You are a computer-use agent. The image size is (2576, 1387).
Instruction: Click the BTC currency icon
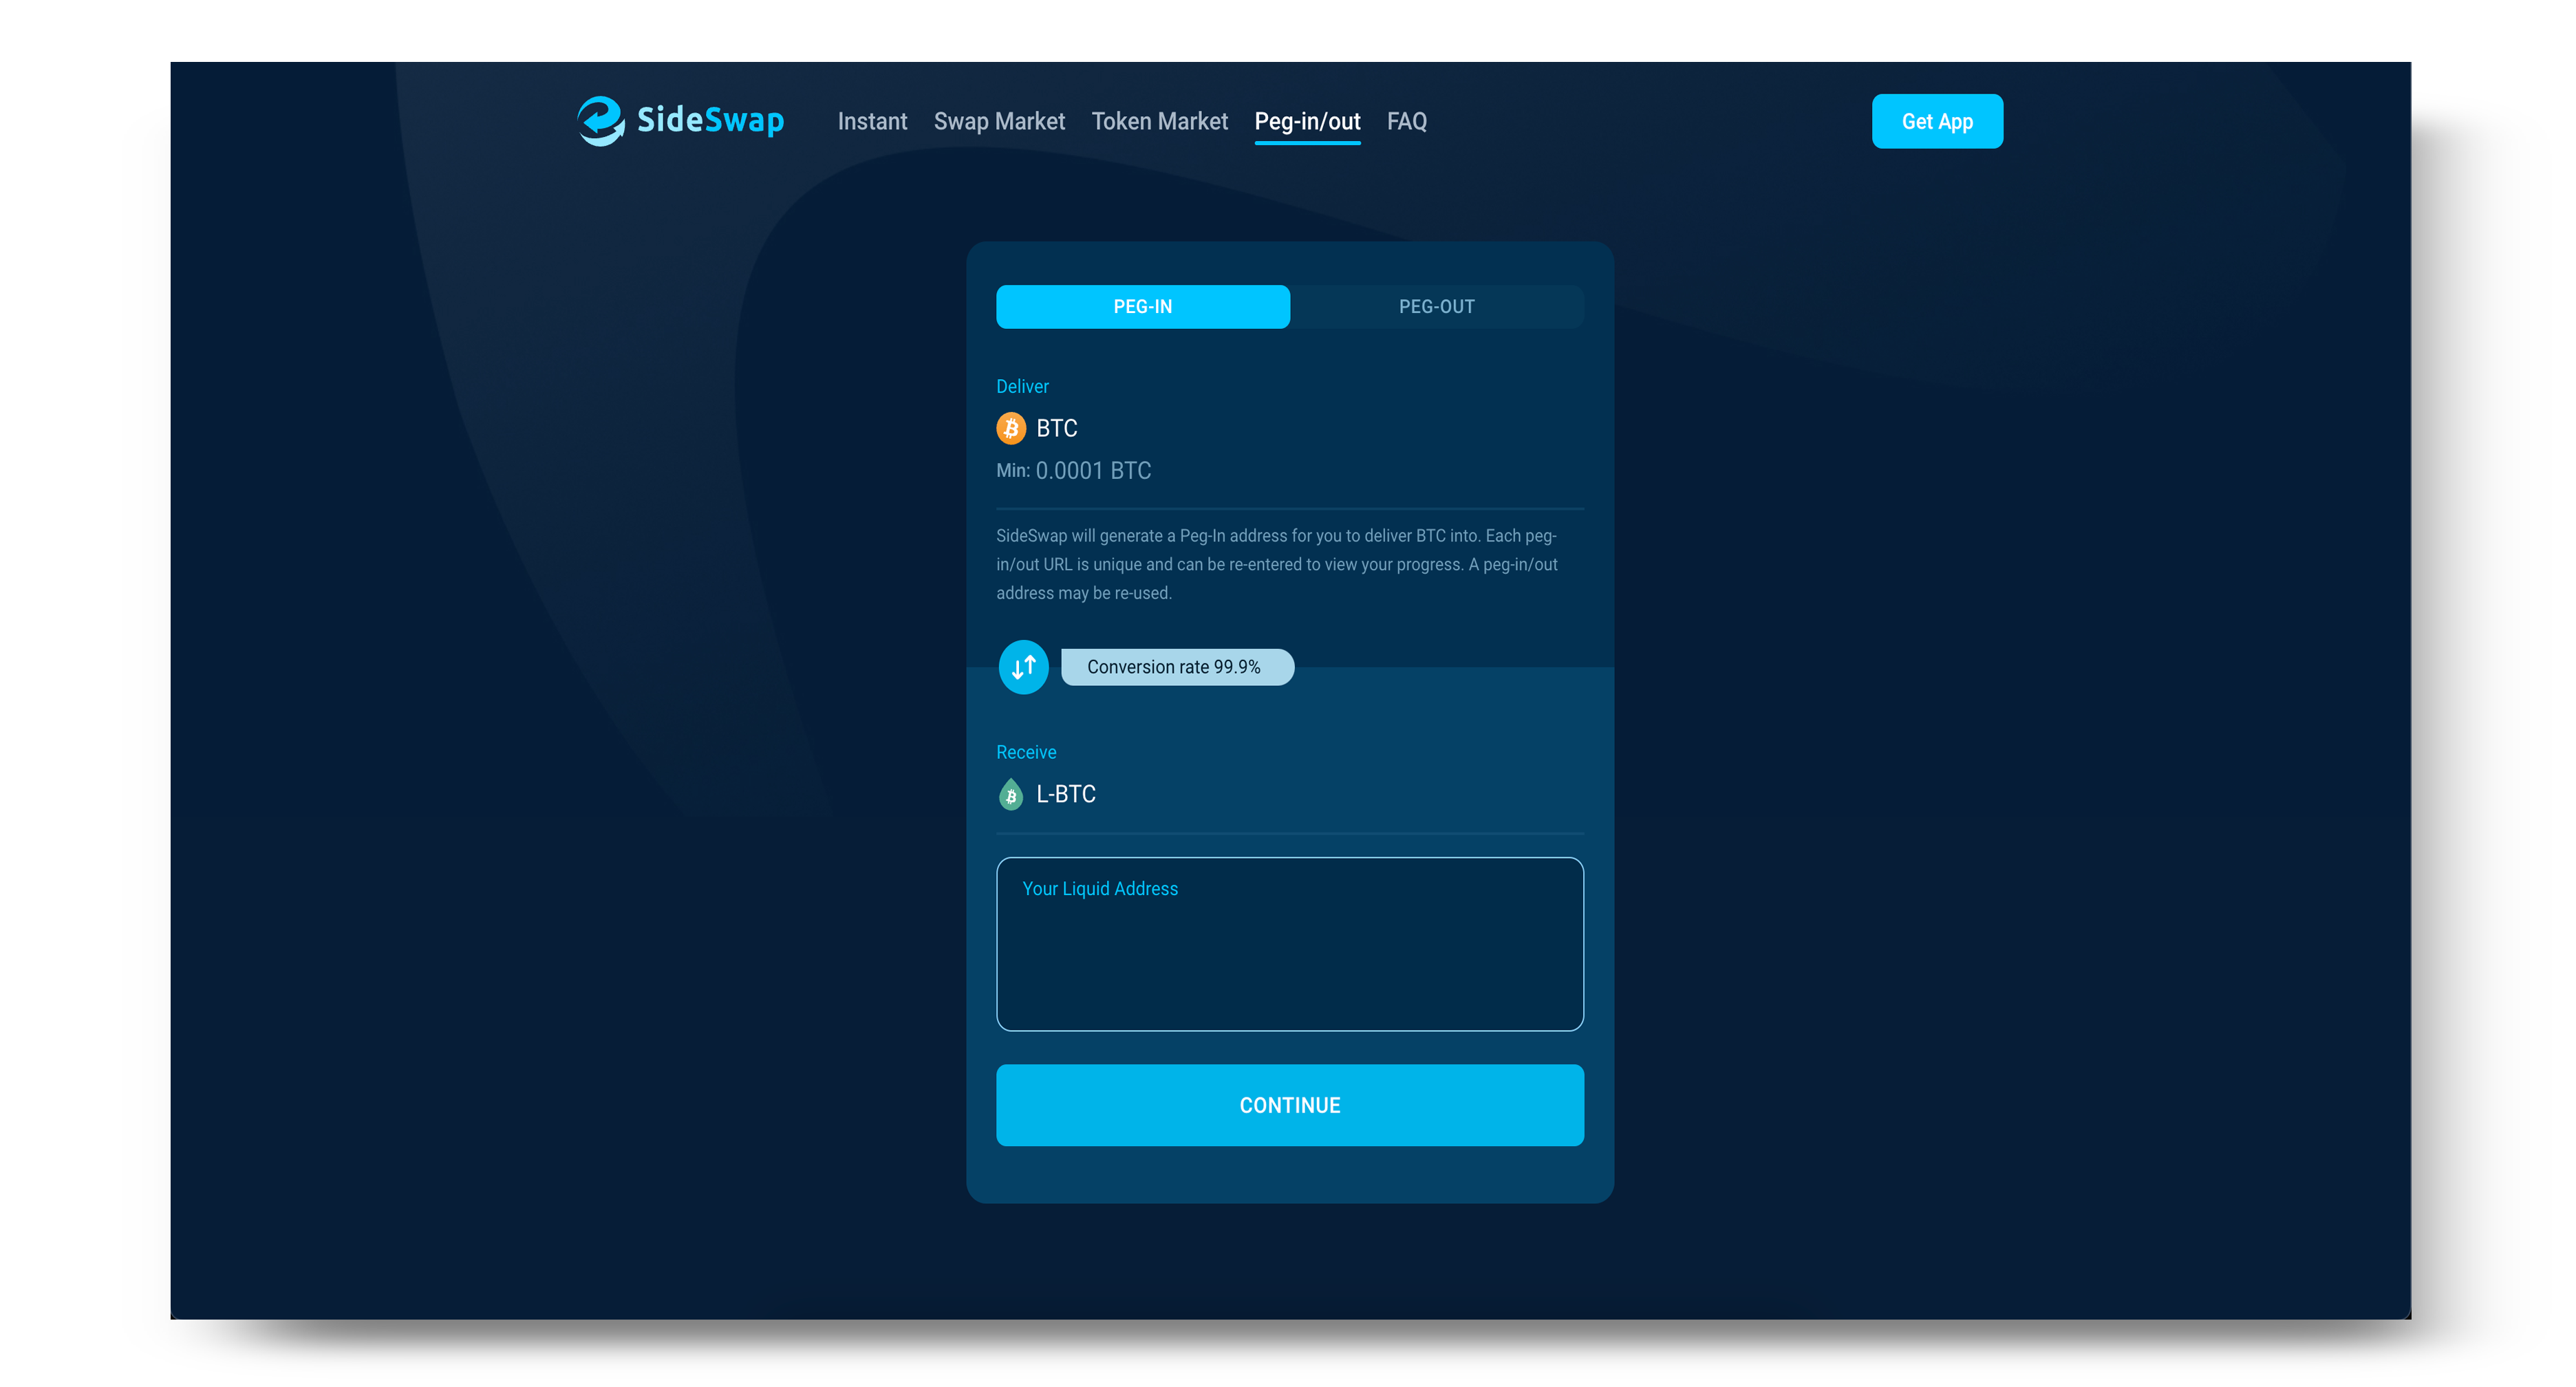coord(1009,429)
